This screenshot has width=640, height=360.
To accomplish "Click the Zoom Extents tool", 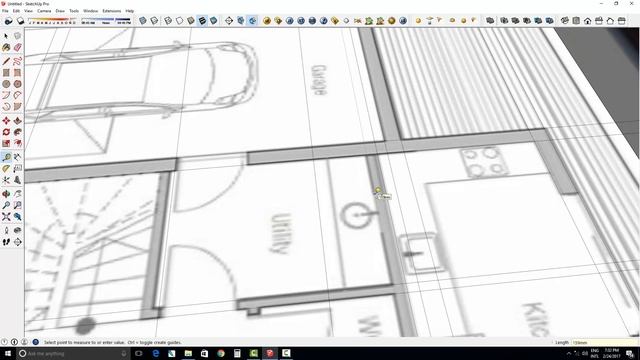I will pyautogui.click(x=6, y=217).
